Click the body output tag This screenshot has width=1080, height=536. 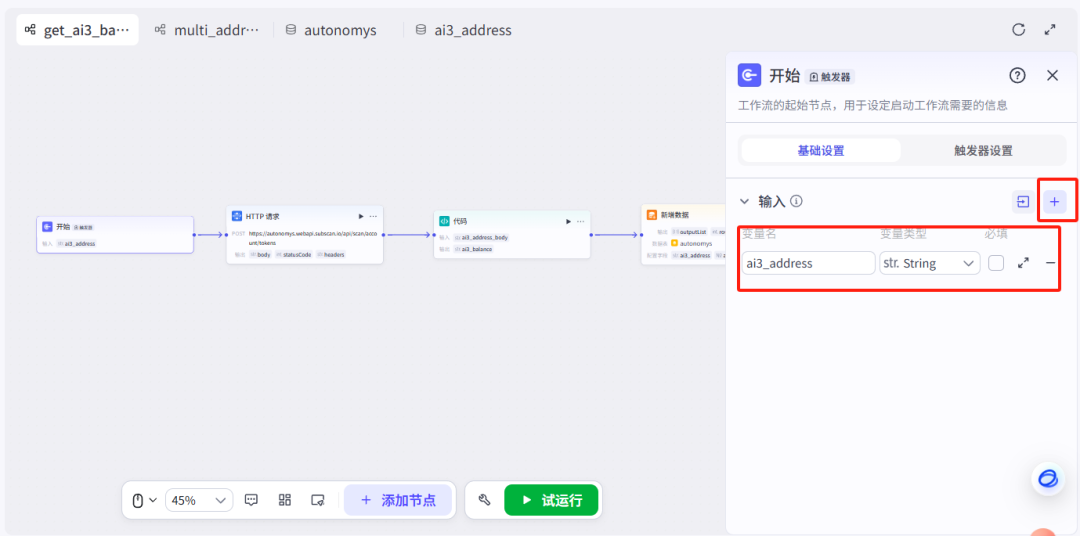pyautogui.click(x=260, y=254)
